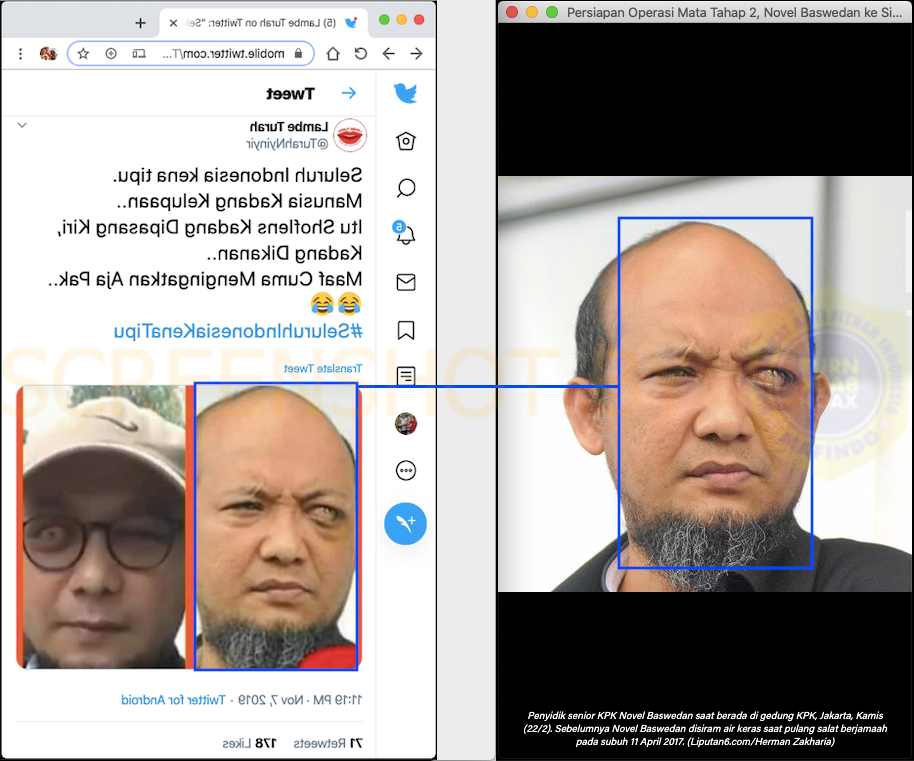
Task: Click the browser home page icon
Action: [x=333, y=53]
